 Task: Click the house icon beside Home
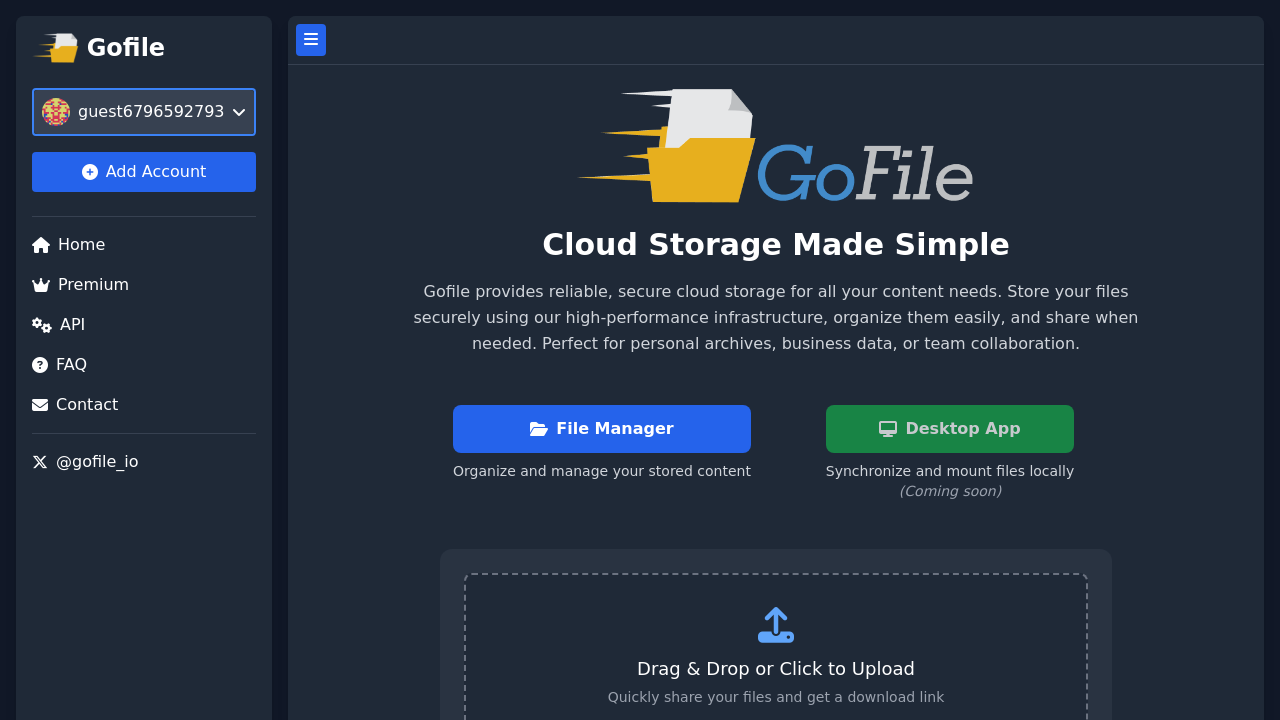point(41,245)
